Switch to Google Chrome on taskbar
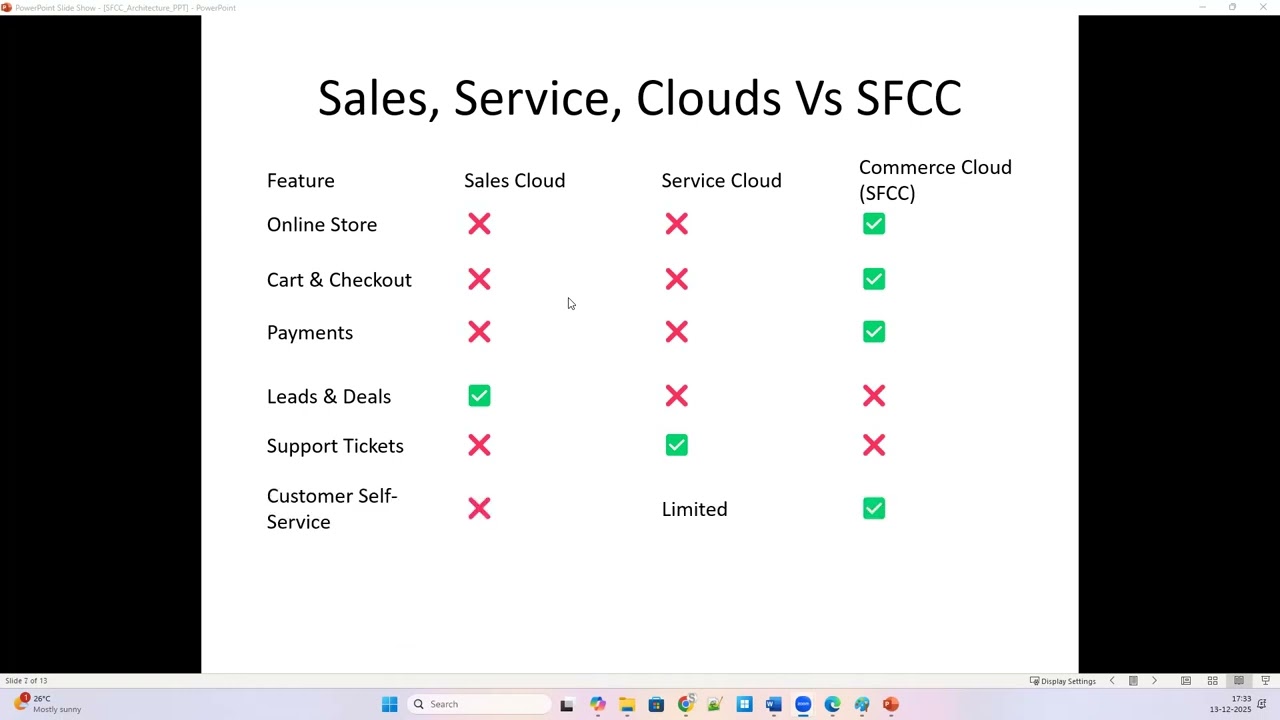The height and width of the screenshot is (720, 1280). pyautogui.click(x=686, y=704)
